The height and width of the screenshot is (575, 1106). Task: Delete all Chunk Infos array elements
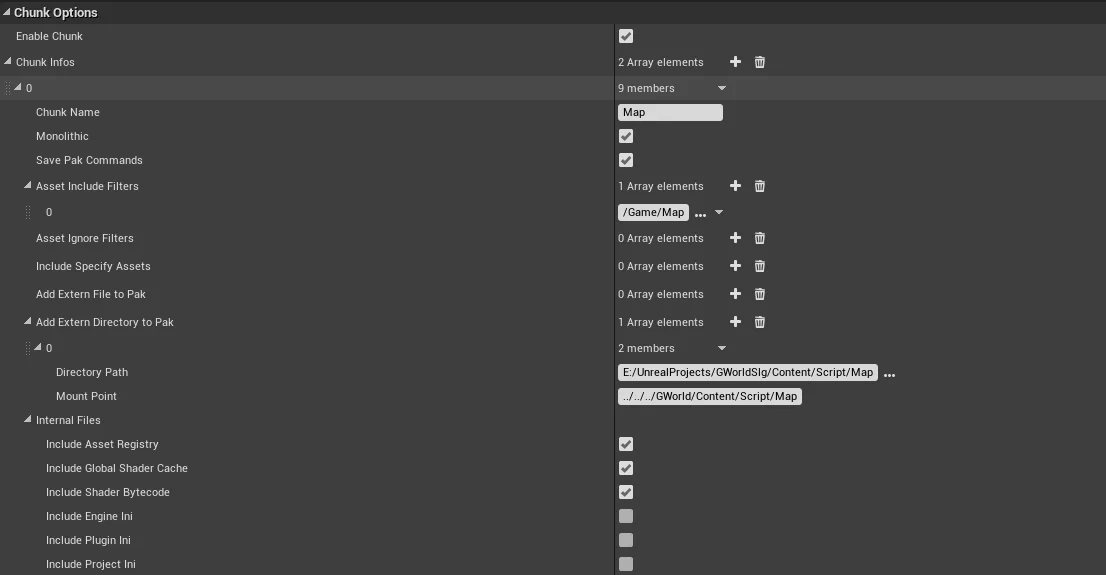click(x=759, y=62)
